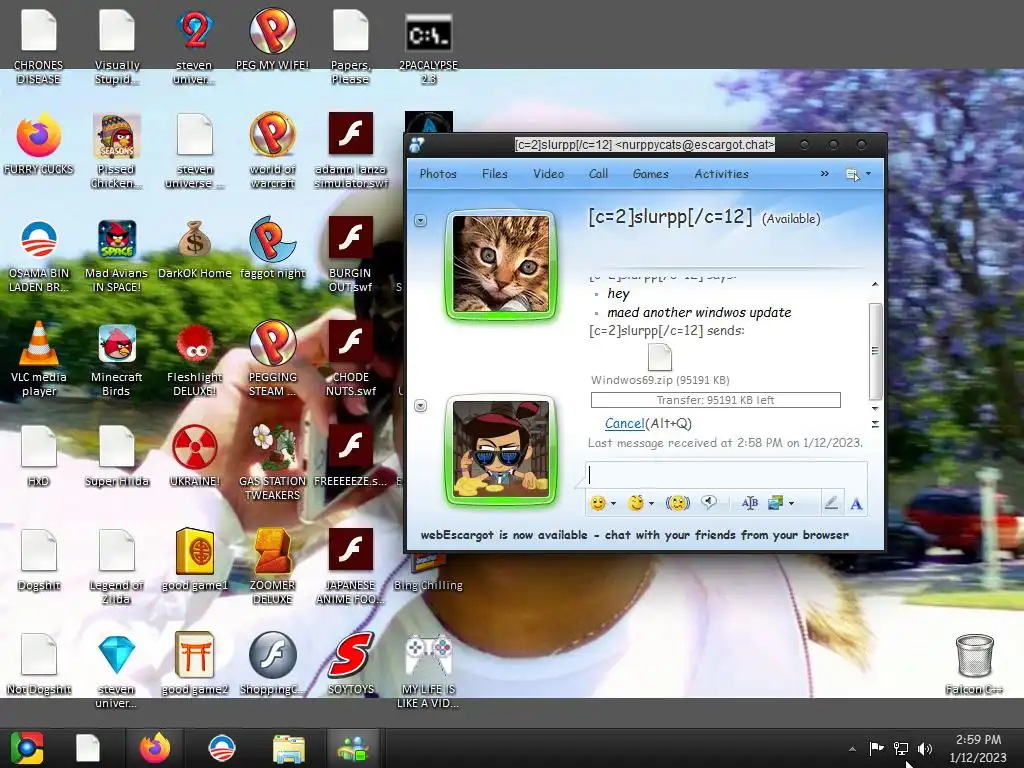
Task: Open the Files menu
Action: [494, 174]
